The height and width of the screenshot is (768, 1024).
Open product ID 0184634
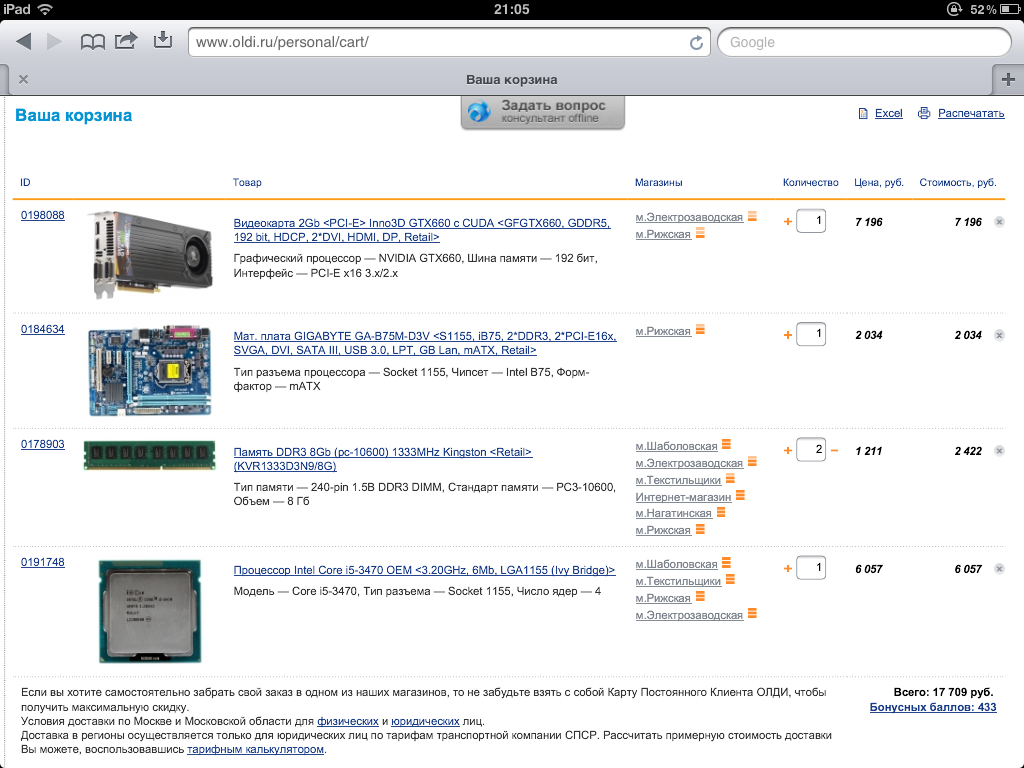42,329
